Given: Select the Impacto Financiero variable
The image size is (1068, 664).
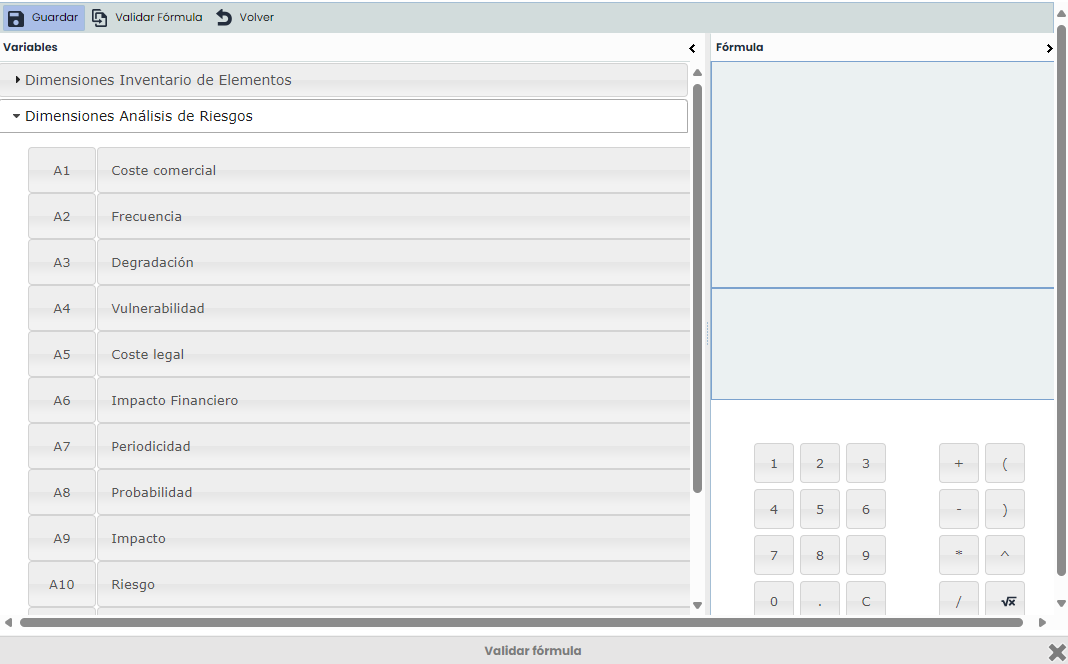Looking at the screenshot, I should (392, 401).
